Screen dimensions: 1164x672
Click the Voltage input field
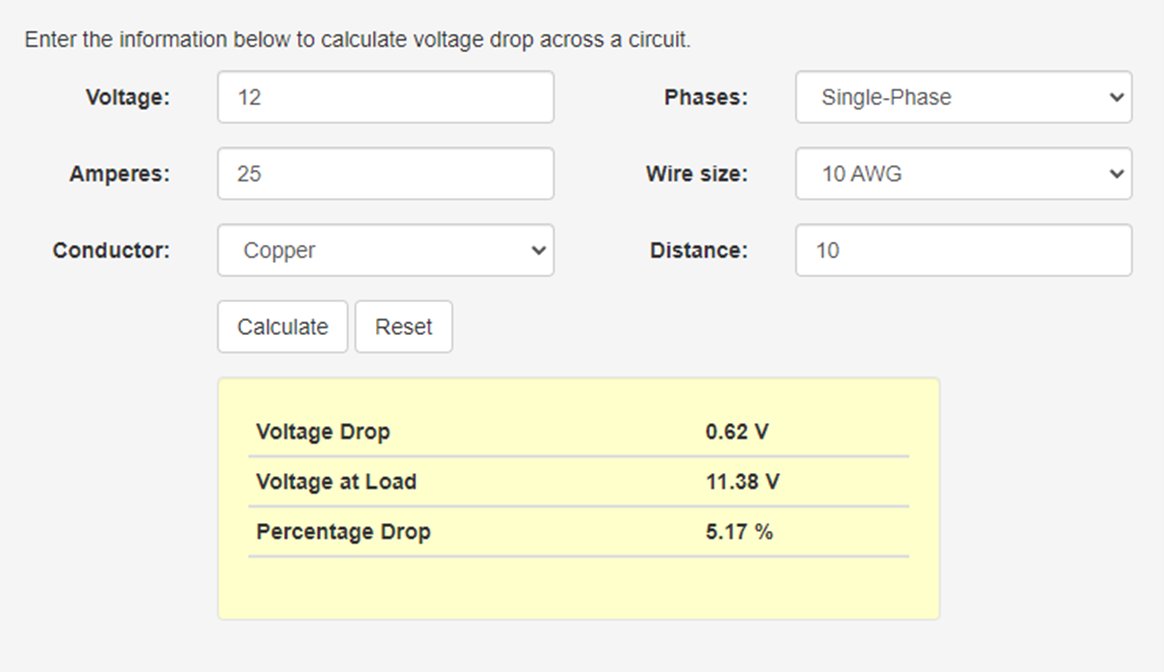tap(385, 97)
